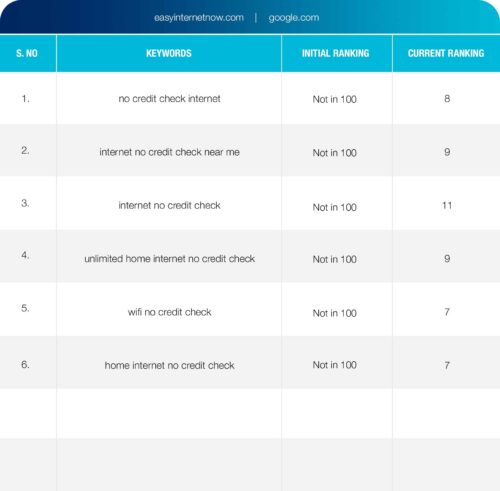Screen dimensions: 500x491
Task: Click the easyinternetnow.com header text
Action: (x=199, y=18)
